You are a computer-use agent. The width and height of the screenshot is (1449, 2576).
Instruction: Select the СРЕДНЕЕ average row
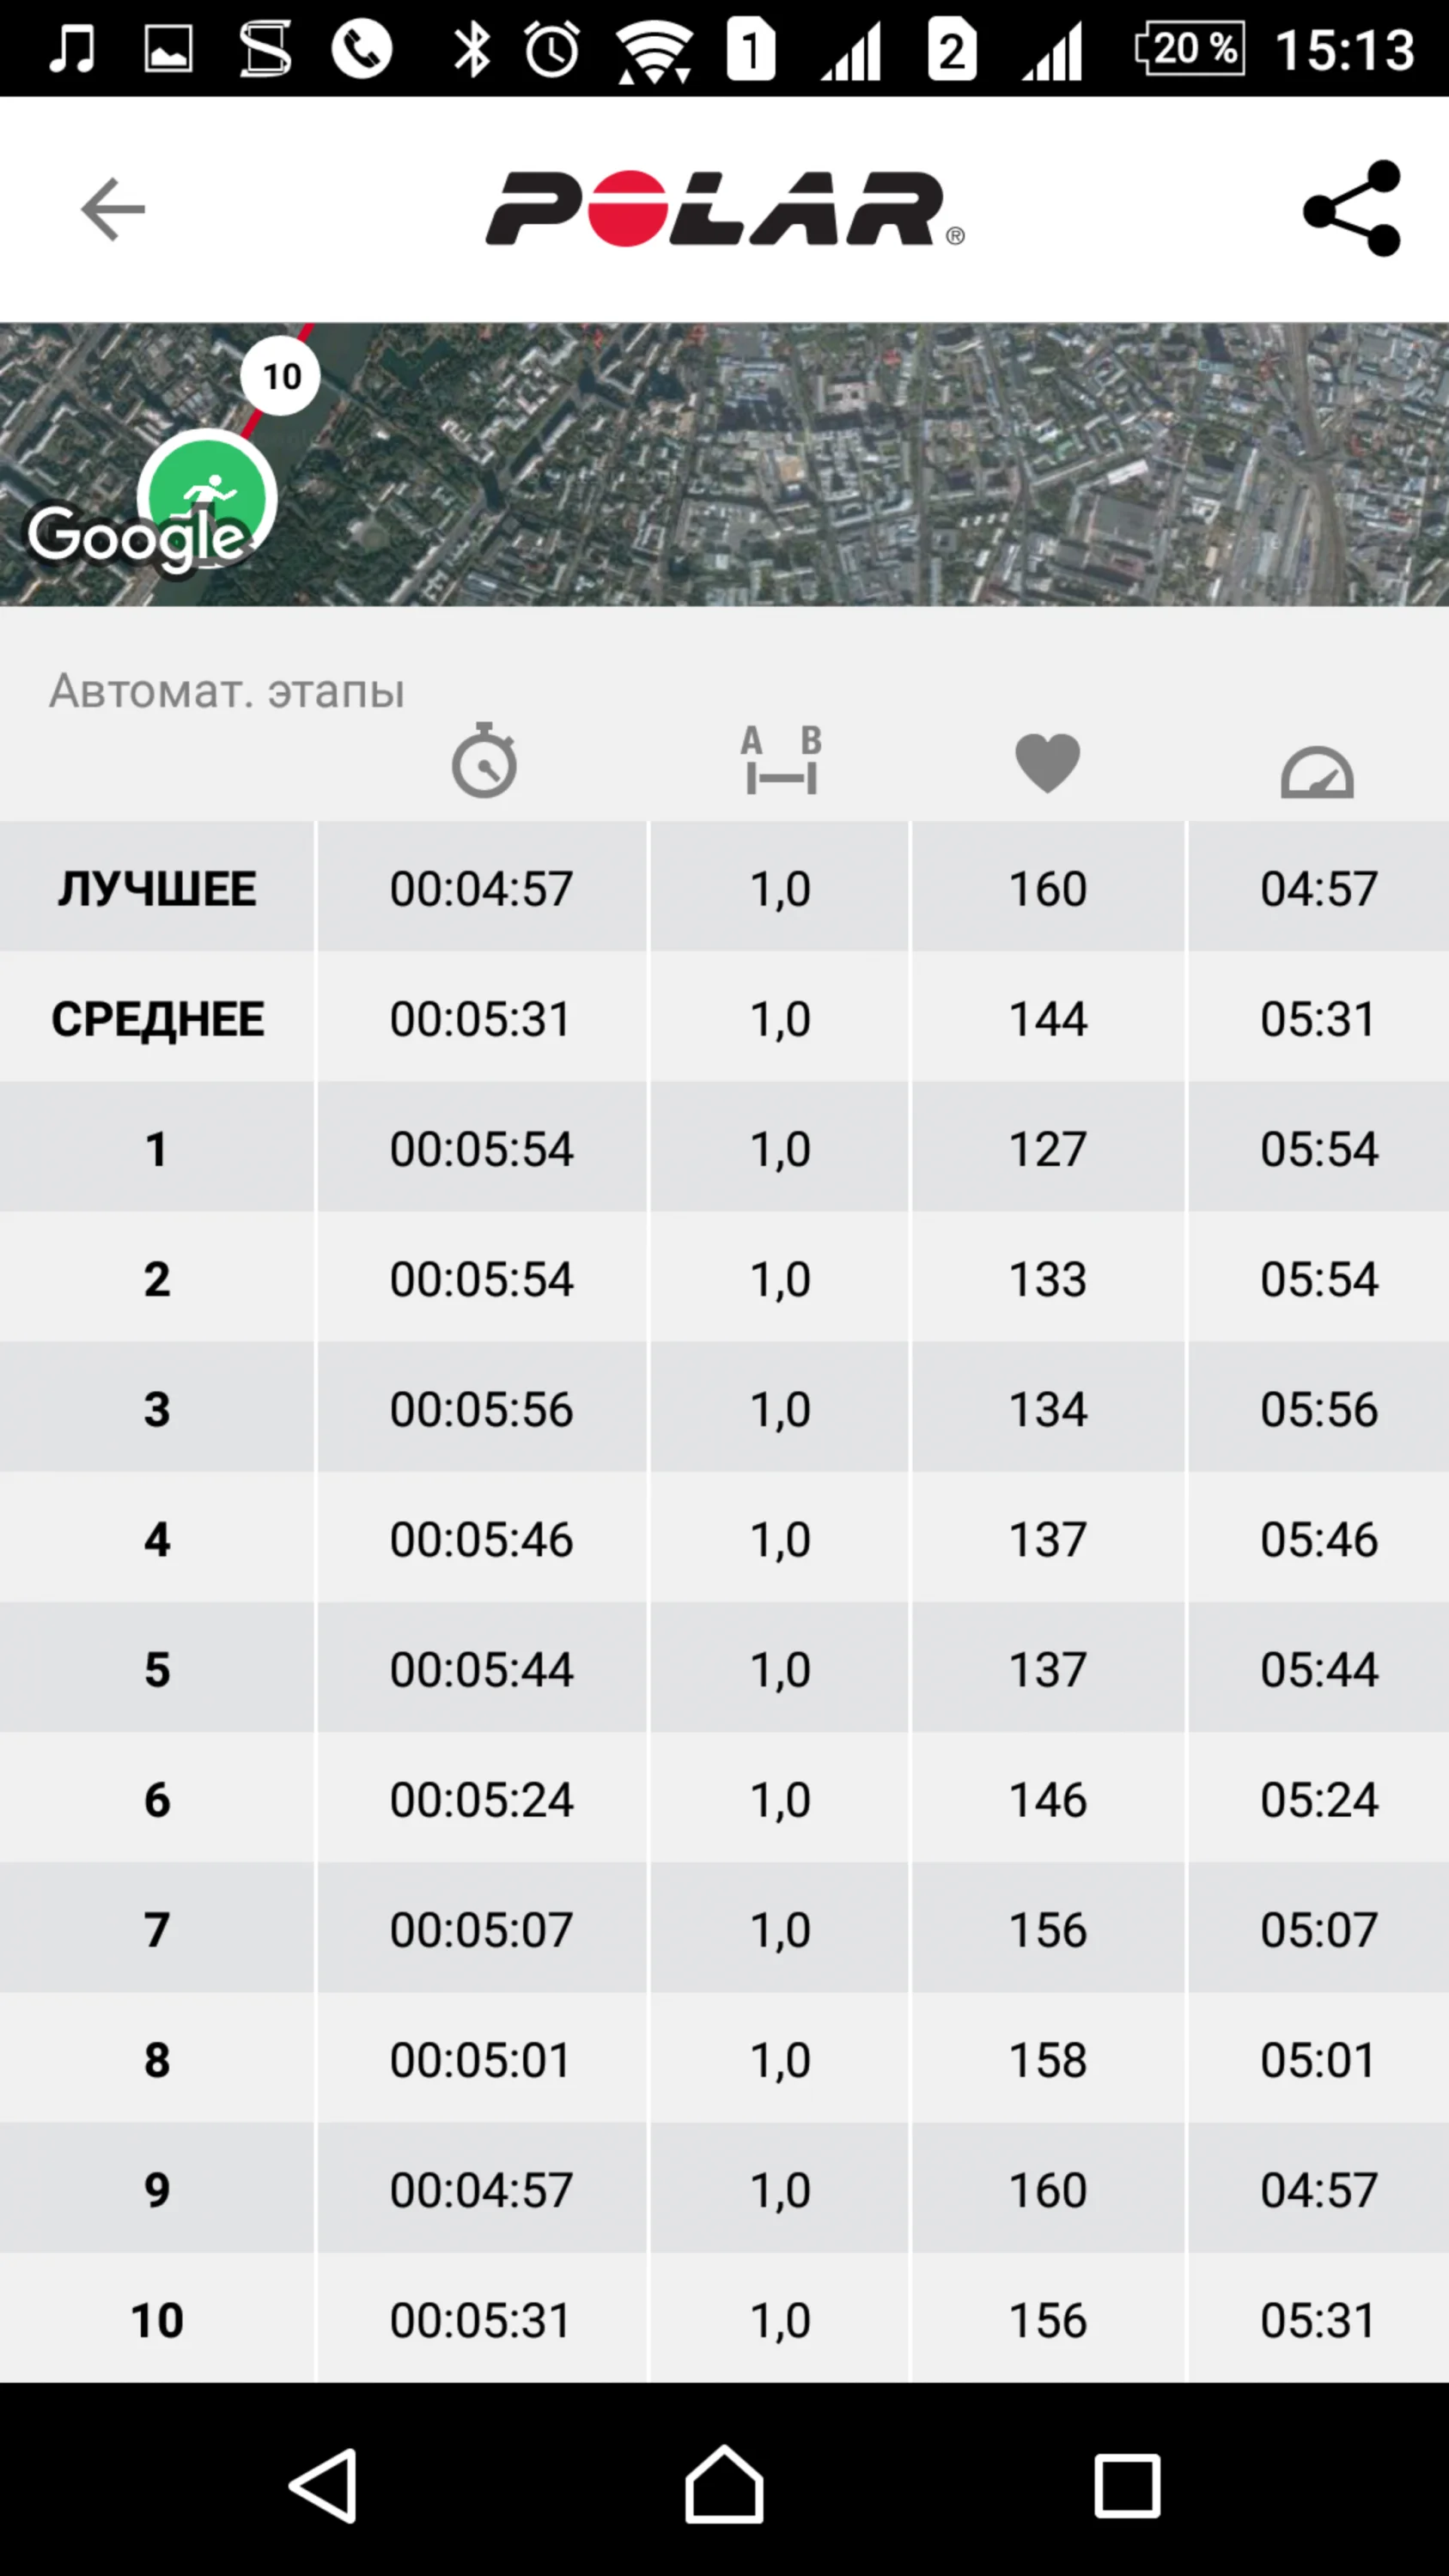(157, 1018)
